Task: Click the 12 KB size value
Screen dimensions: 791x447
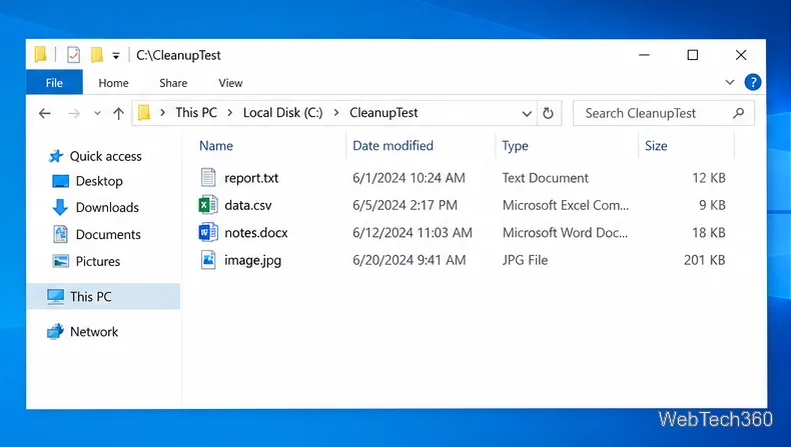Action: (x=709, y=178)
